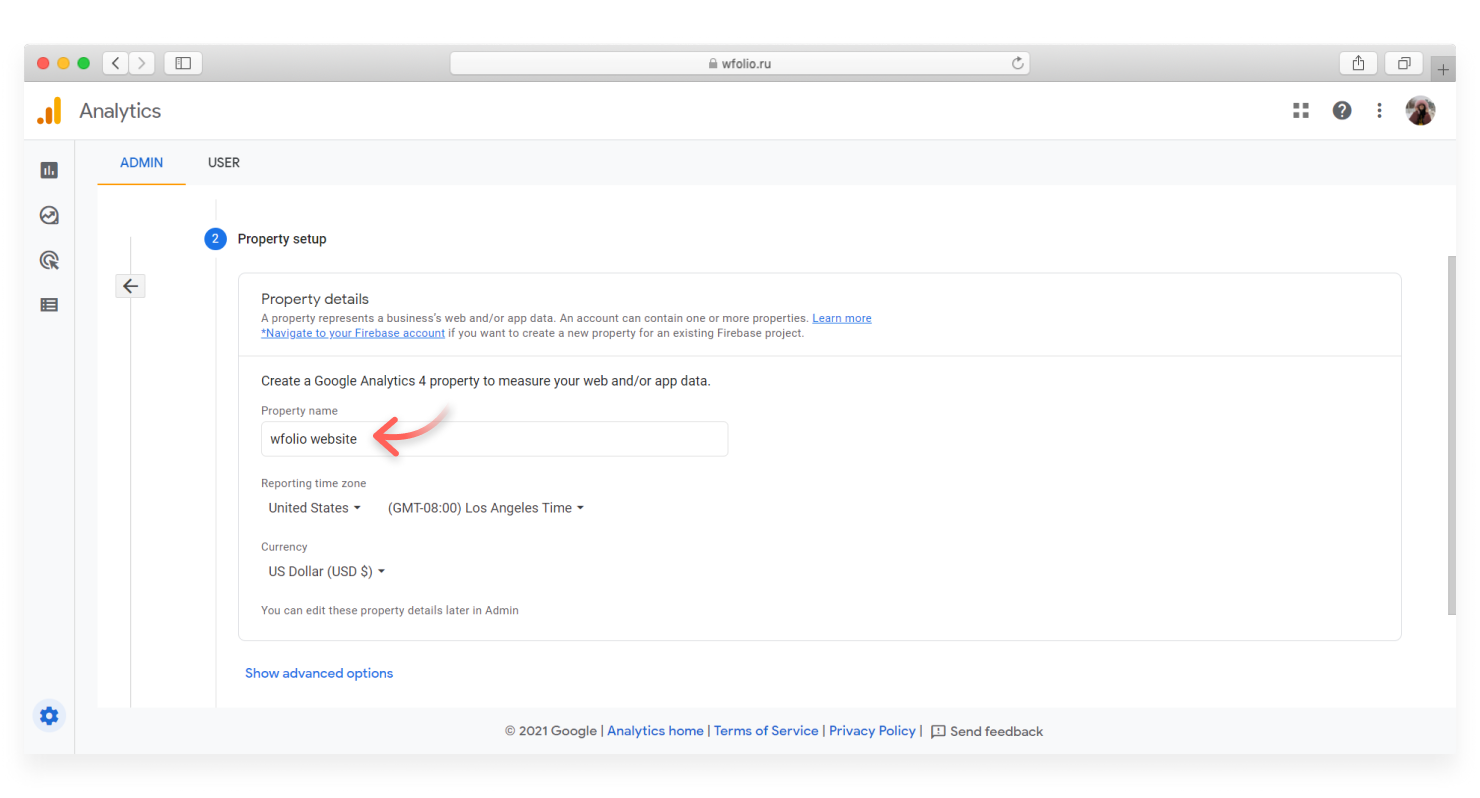The height and width of the screenshot is (798, 1480).
Task: Click the Property name input field
Action: coord(494,439)
